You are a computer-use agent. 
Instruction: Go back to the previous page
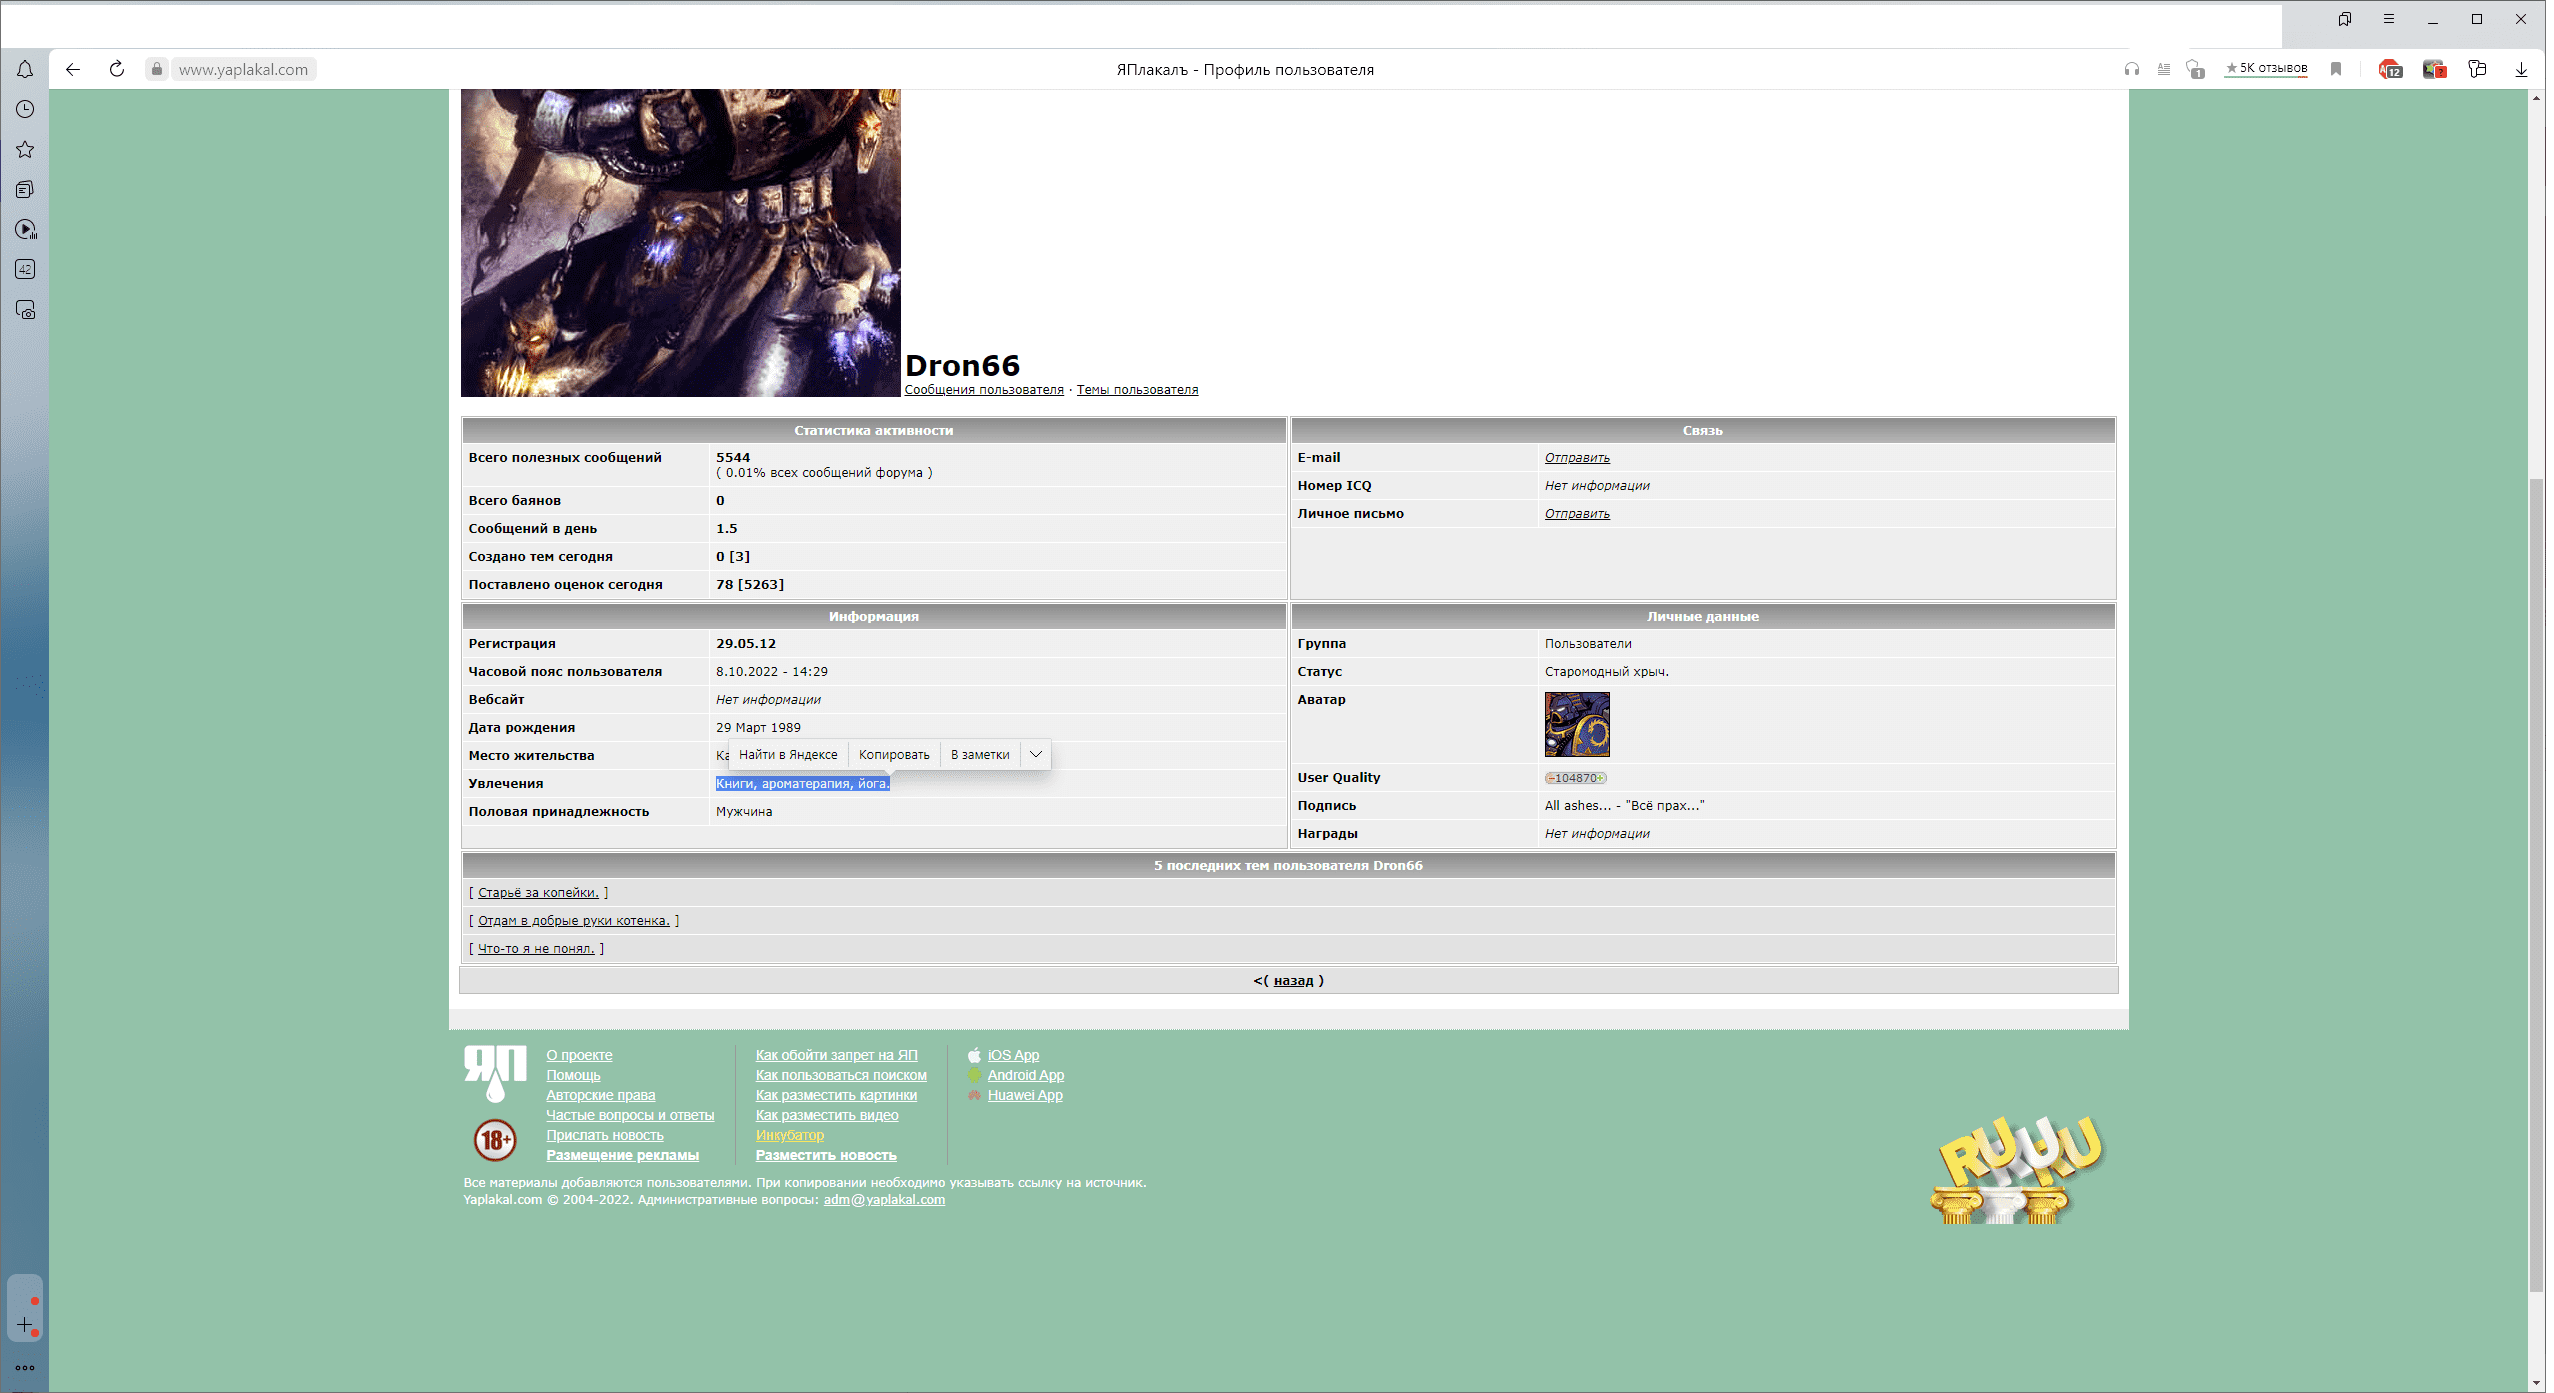pos(72,69)
